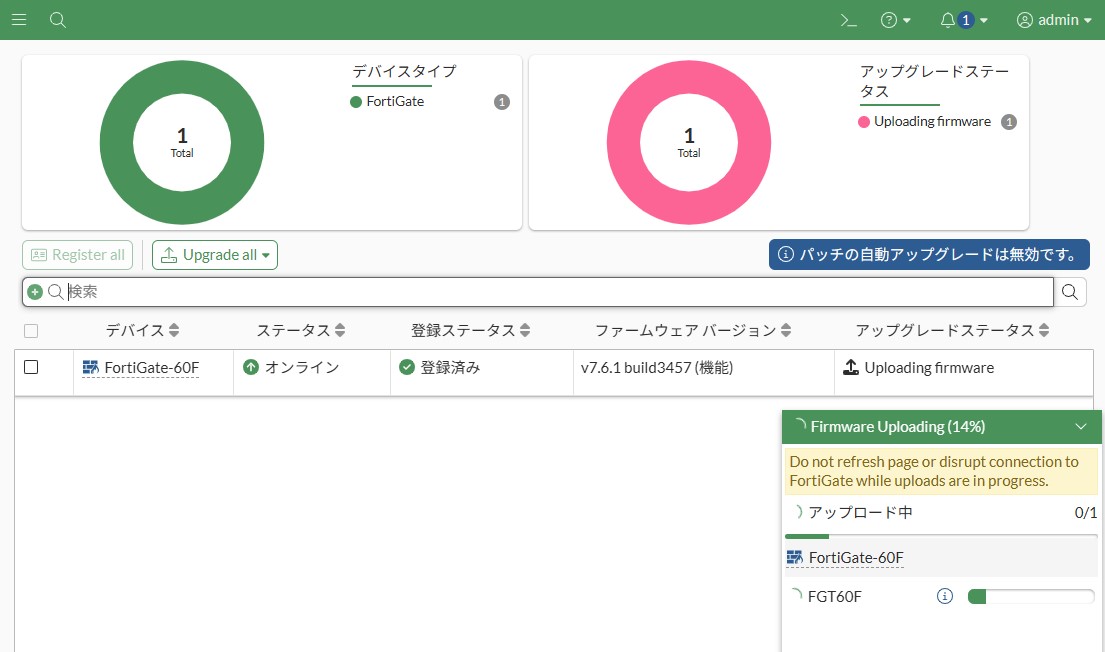Click the FGT60F info icon

click(x=944, y=597)
